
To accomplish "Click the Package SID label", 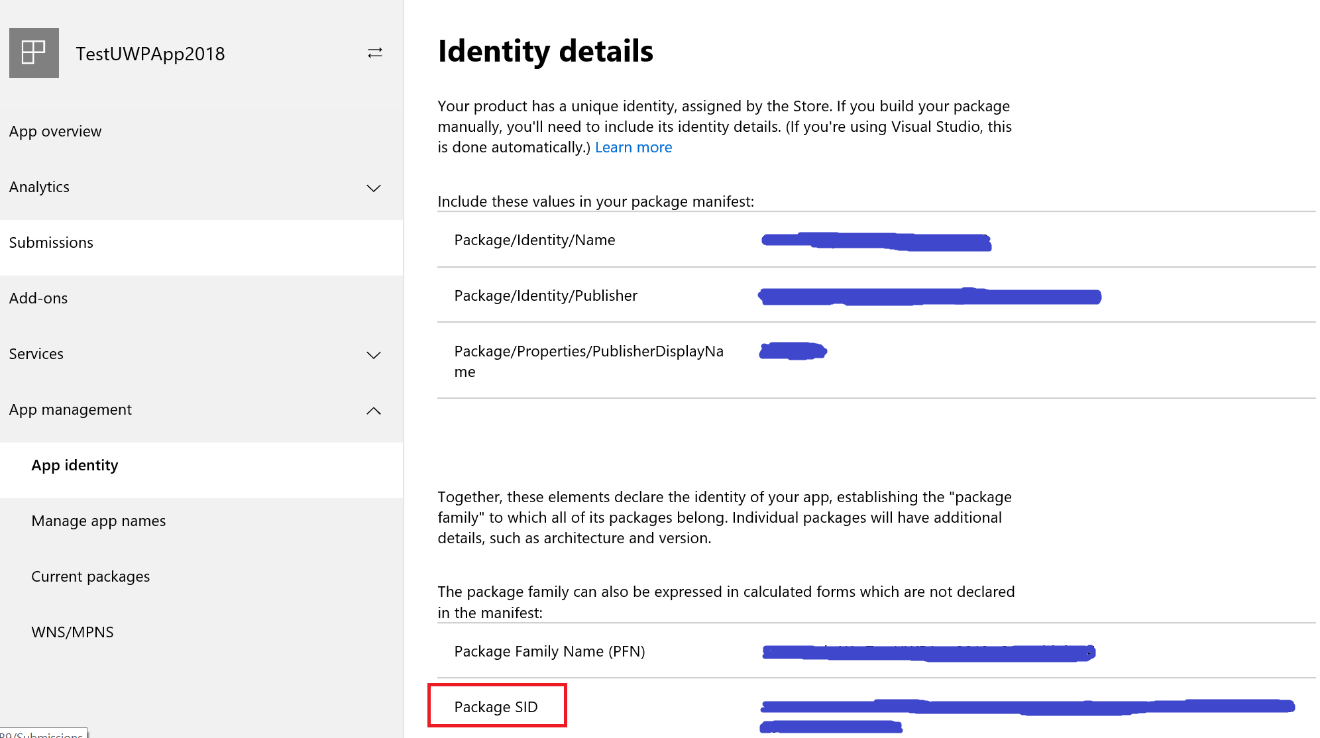I will click(x=496, y=707).
